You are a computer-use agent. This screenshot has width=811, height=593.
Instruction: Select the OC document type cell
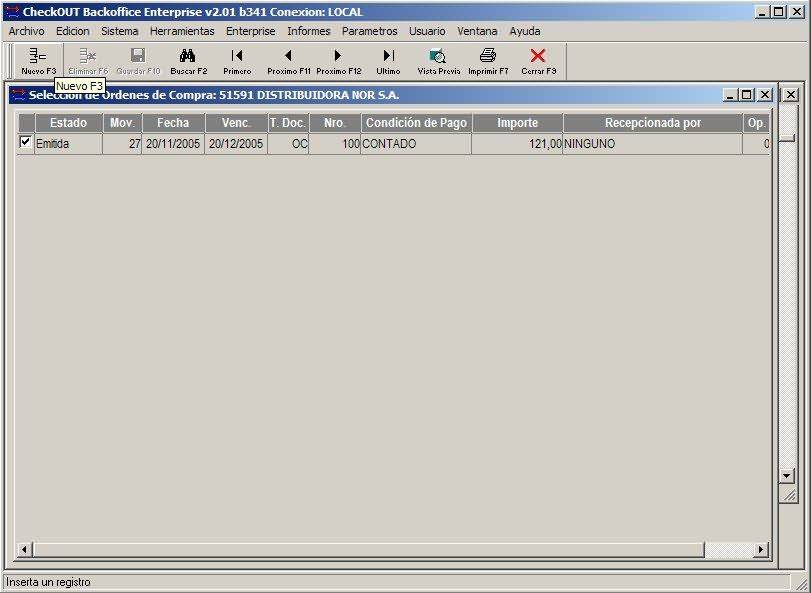288,144
